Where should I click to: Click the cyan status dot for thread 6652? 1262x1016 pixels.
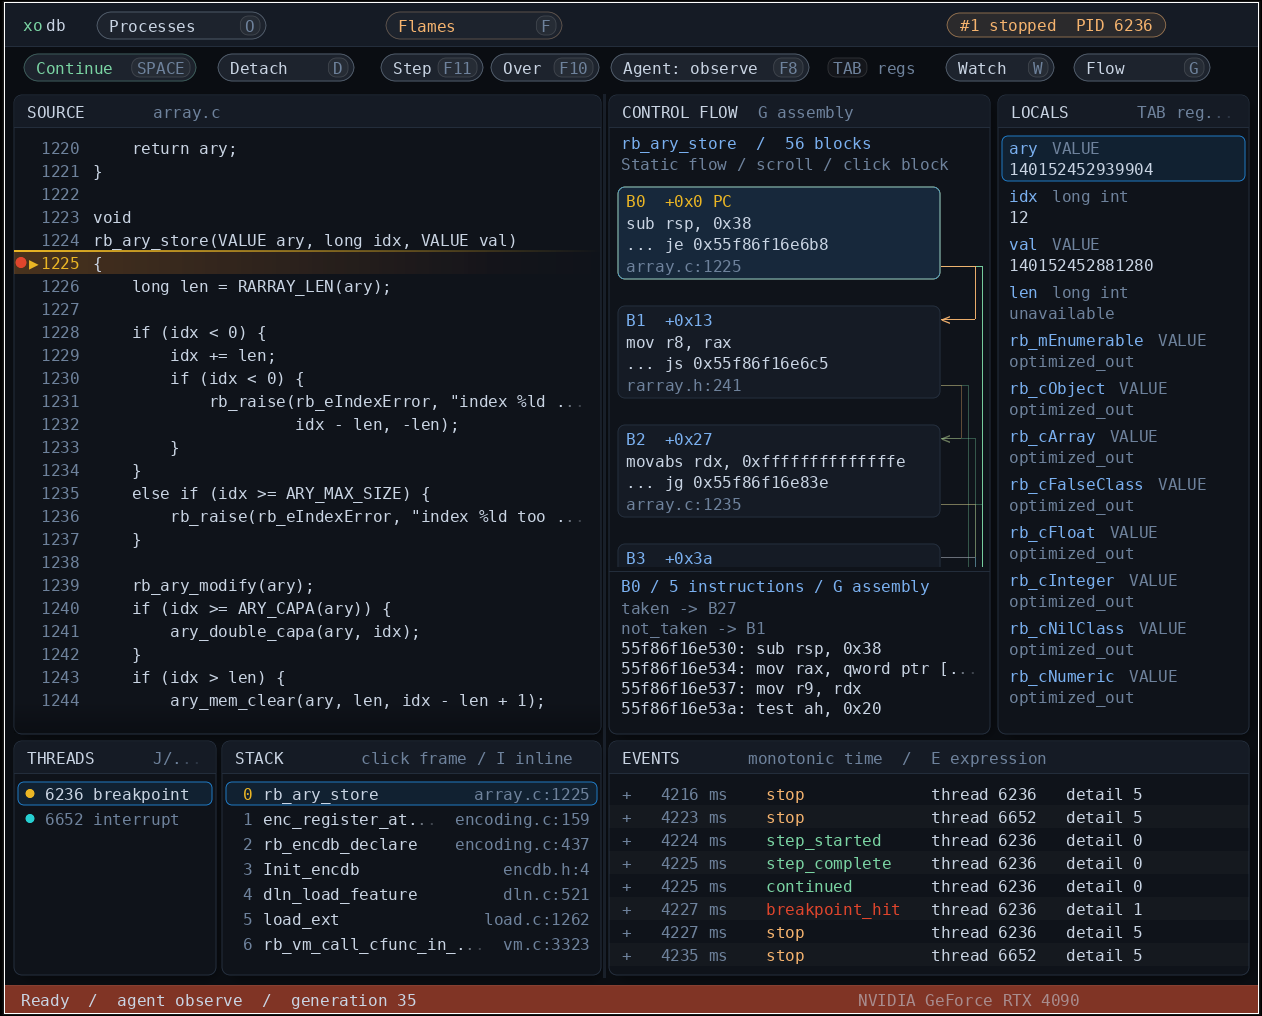(30, 818)
